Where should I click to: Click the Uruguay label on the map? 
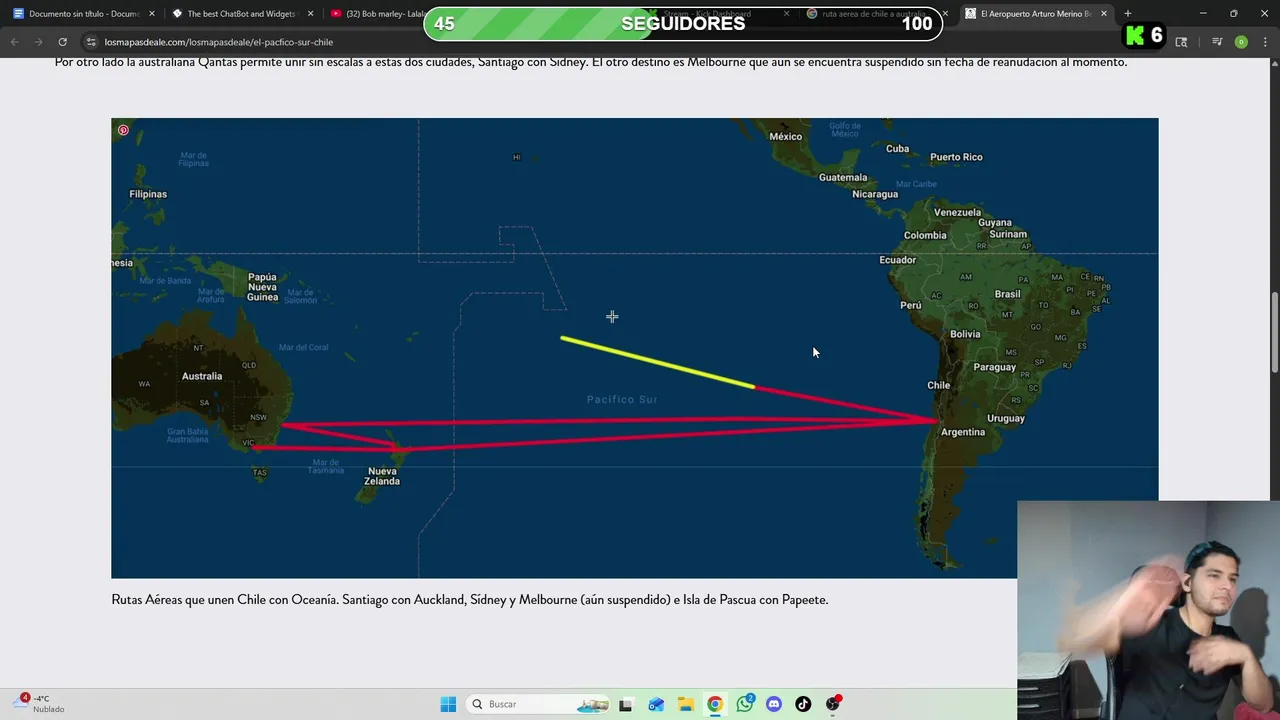coord(1006,418)
